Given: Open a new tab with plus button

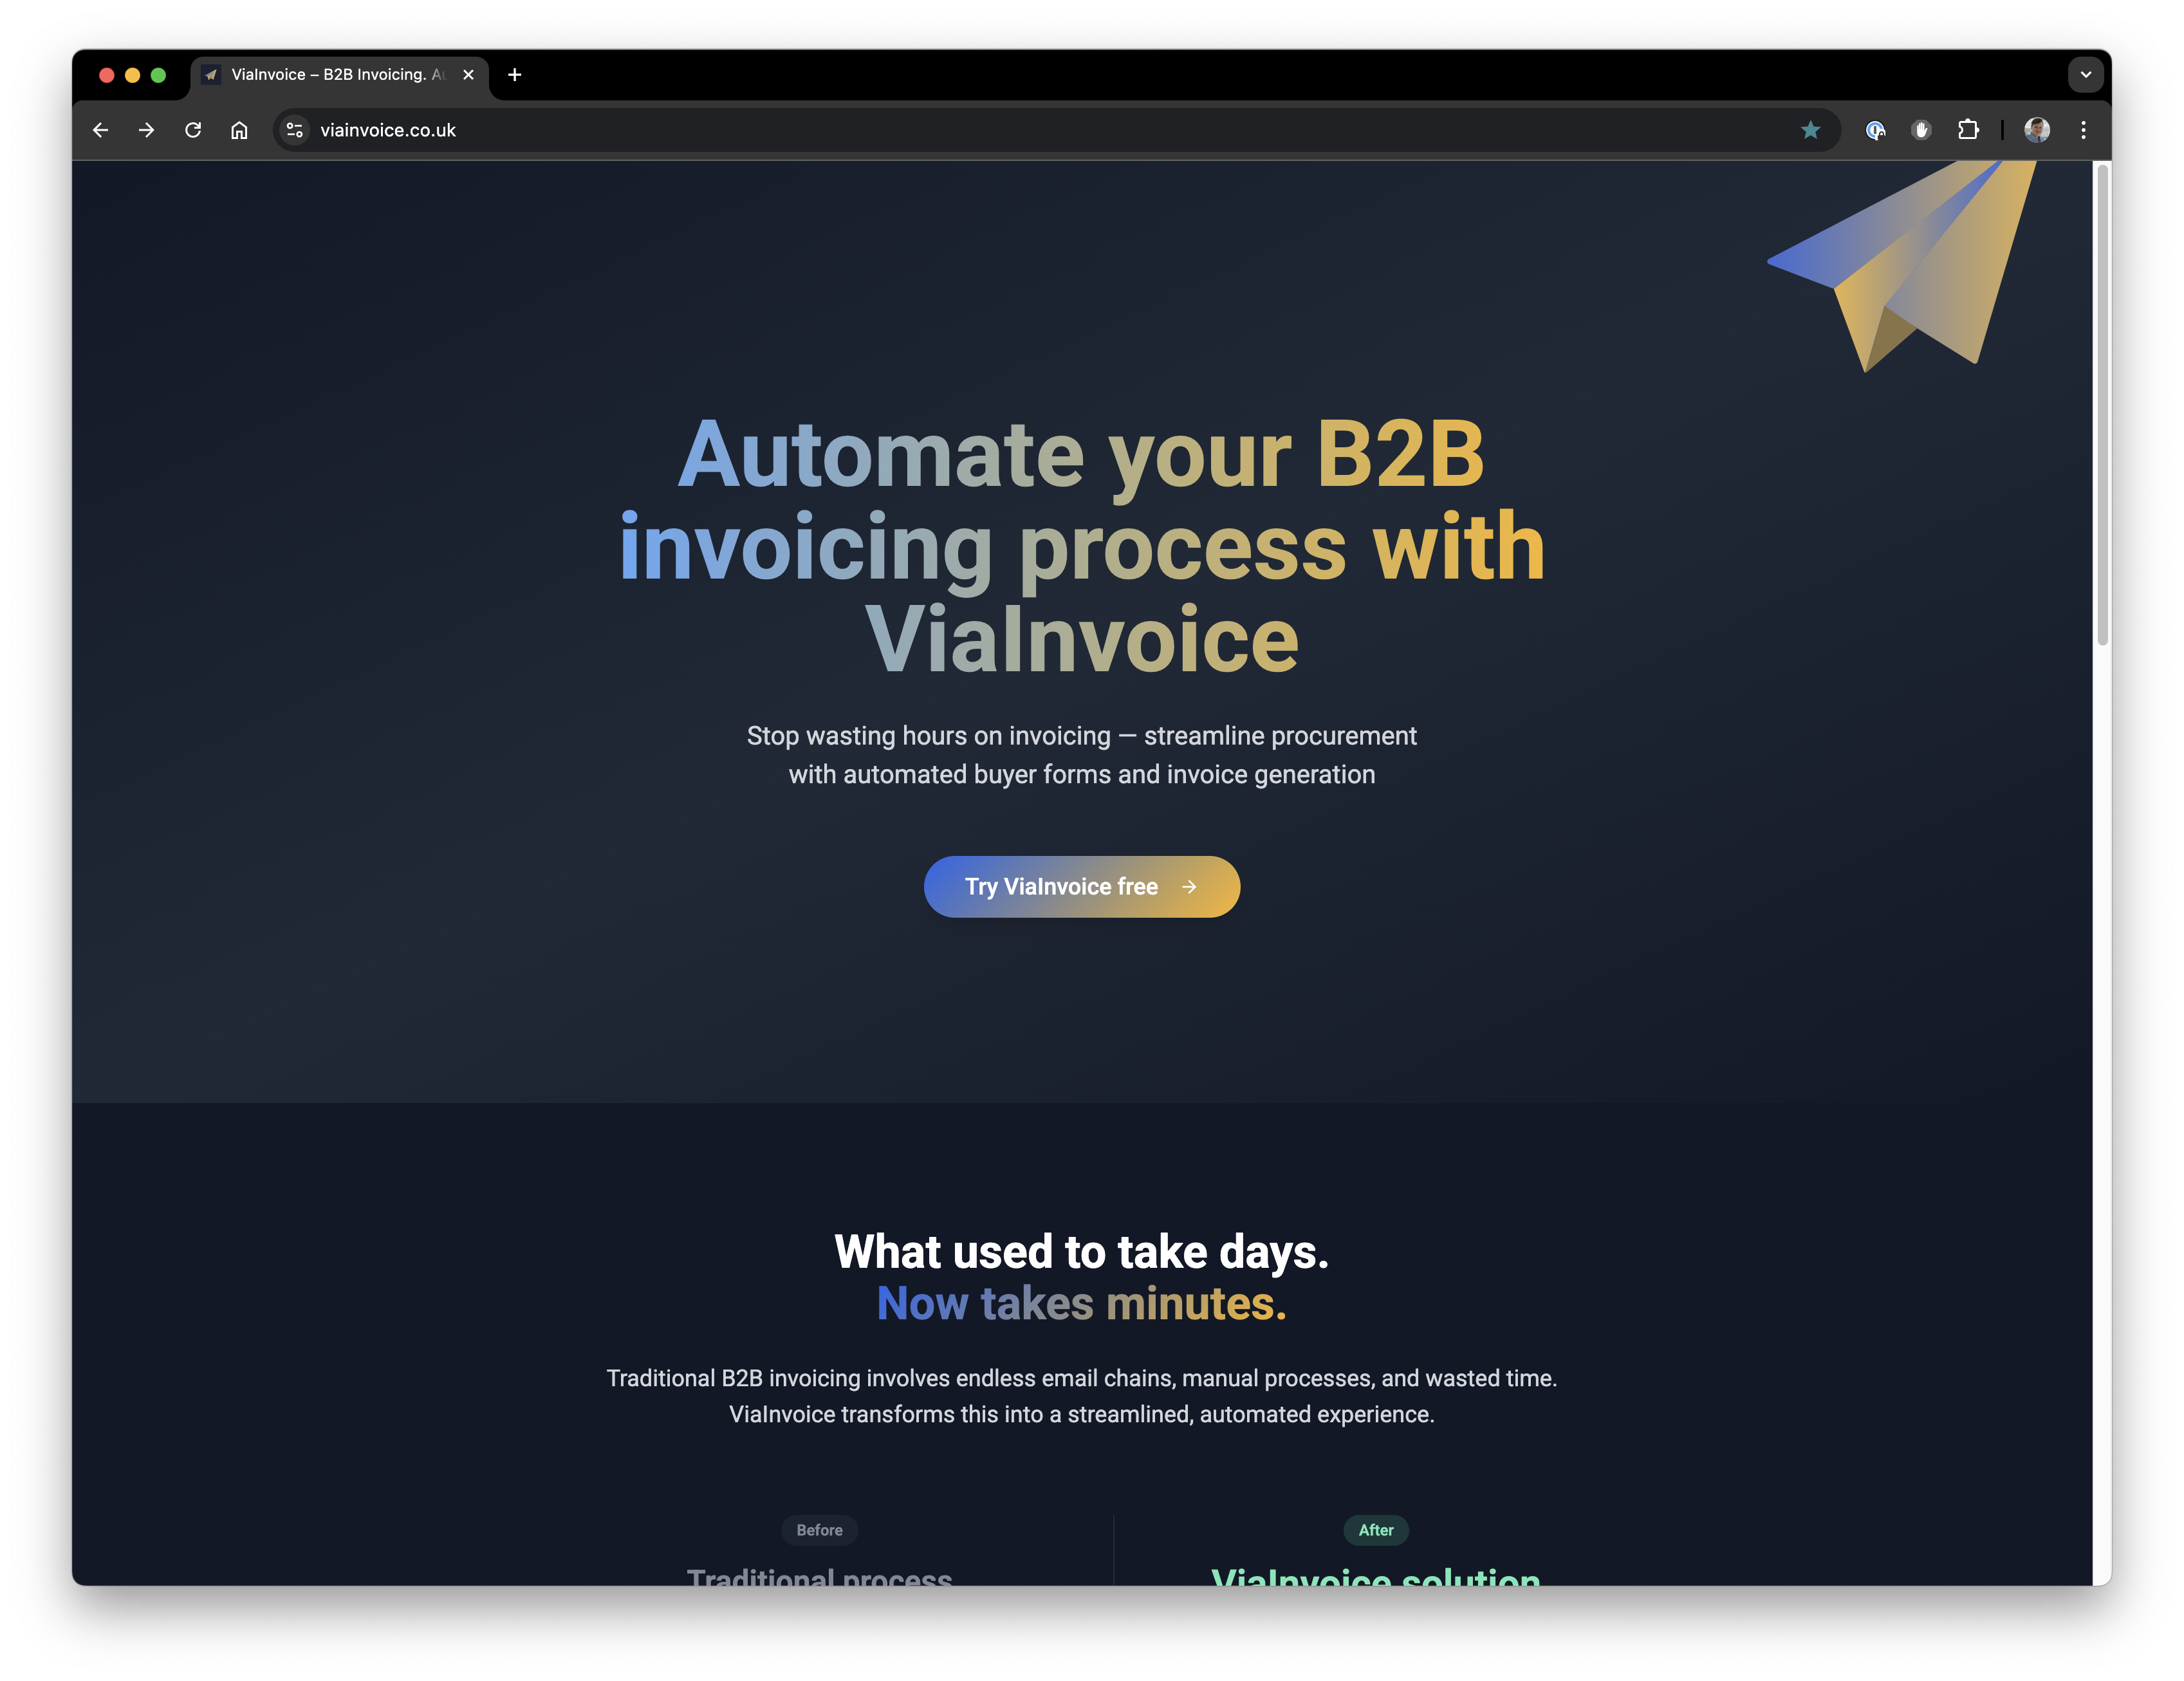Looking at the screenshot, I should pyautogui.click(x=514, y=75).
